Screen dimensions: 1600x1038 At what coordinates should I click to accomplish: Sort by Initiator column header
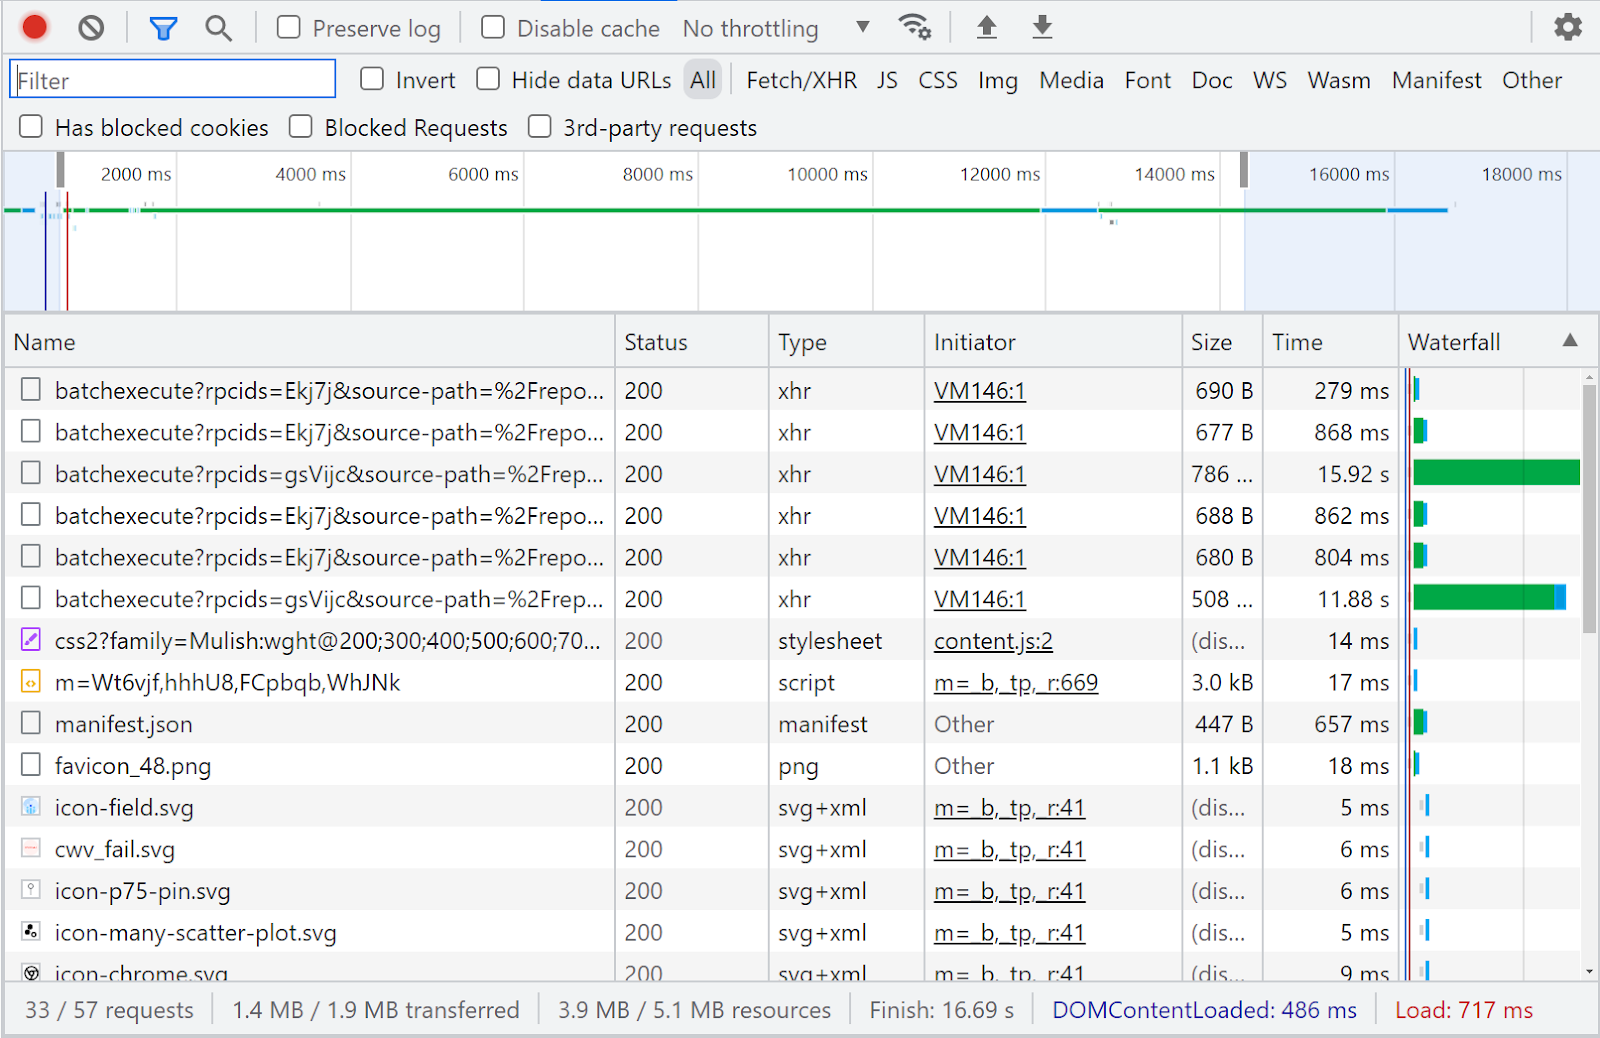(1053, 342)
